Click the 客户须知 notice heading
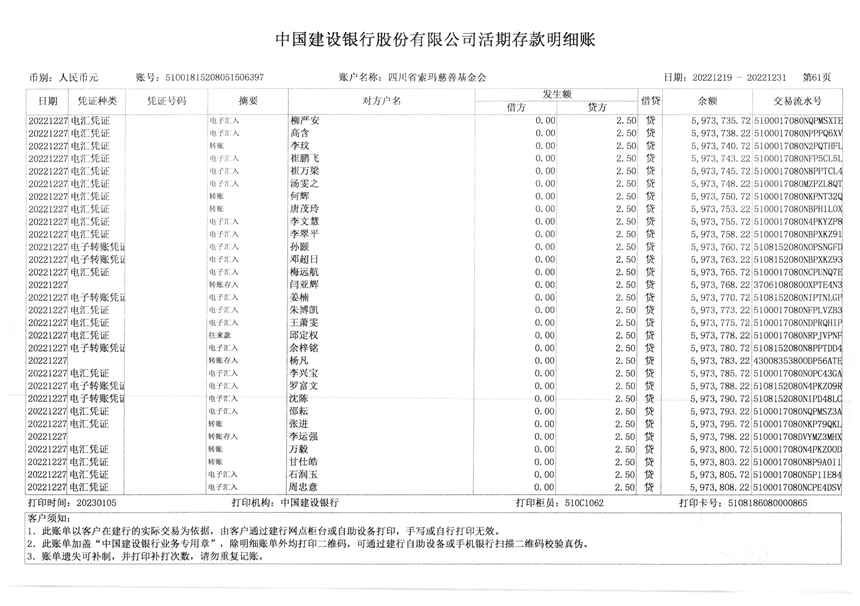Viewport: 860px width, 606px height. pos(49,518)
